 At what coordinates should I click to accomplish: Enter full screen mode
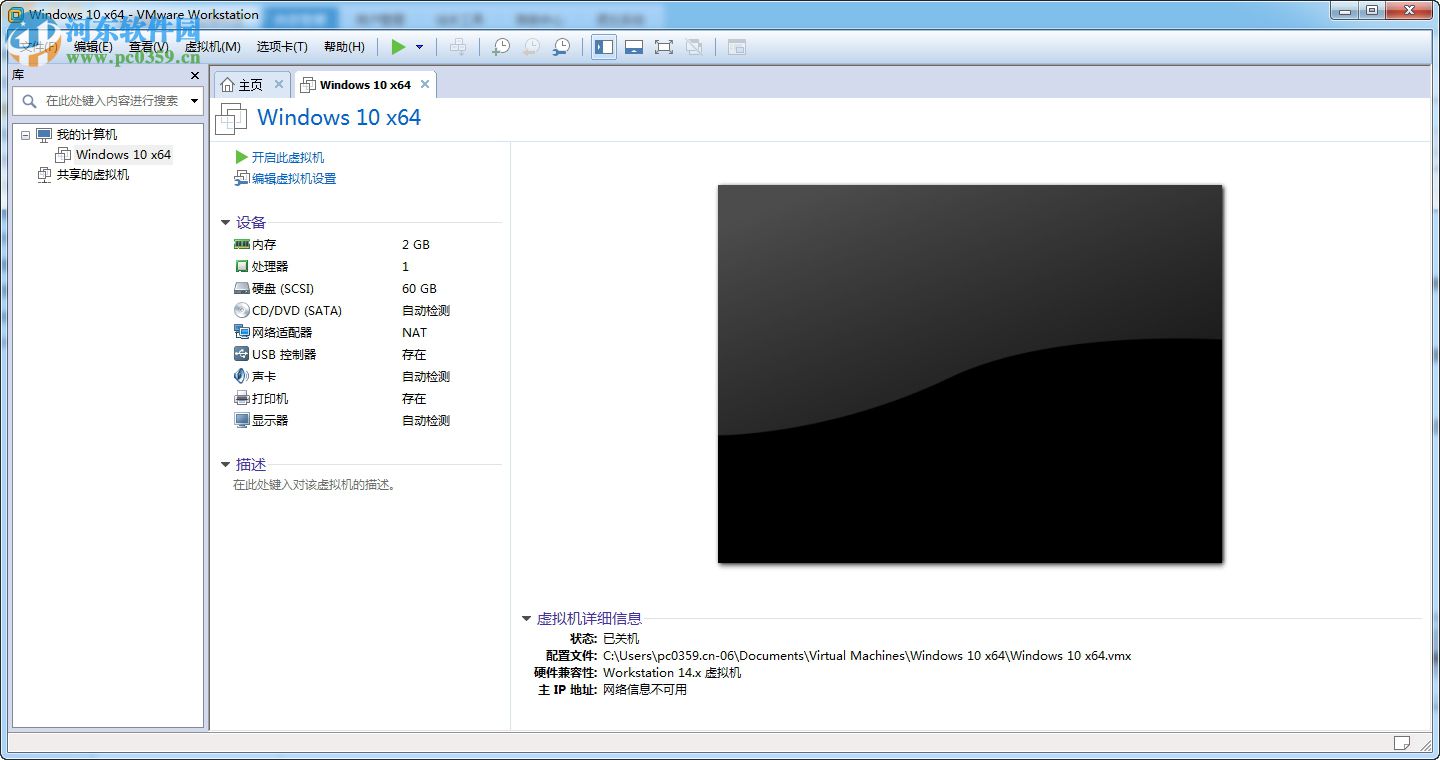pyautogui.click(x=664, y=46)
